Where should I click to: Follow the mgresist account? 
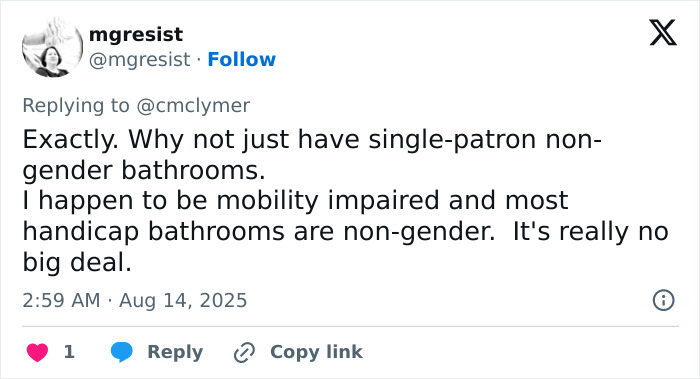[x=242, y=59]
